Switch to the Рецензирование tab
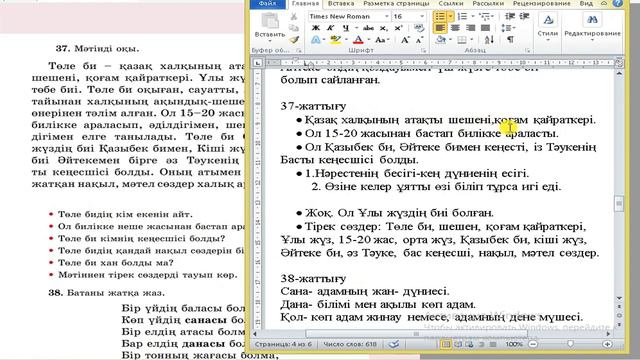The width and height of the screenshot is (640, 360). click(x=542, y=3)
